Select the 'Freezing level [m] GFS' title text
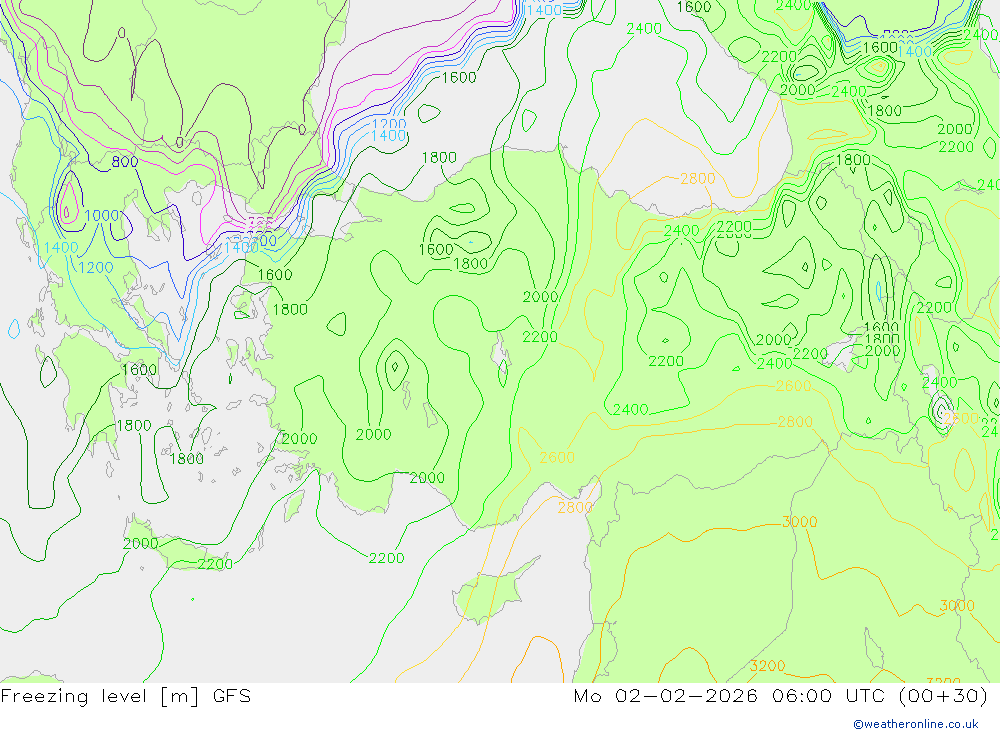The width and height of the screenshot is (1000, 733). (126, 696)
